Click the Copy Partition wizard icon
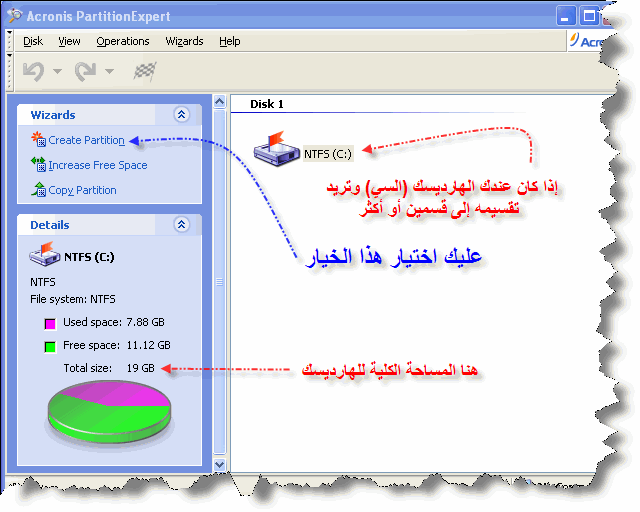640x512 pixels. click(x=38, y=189)
